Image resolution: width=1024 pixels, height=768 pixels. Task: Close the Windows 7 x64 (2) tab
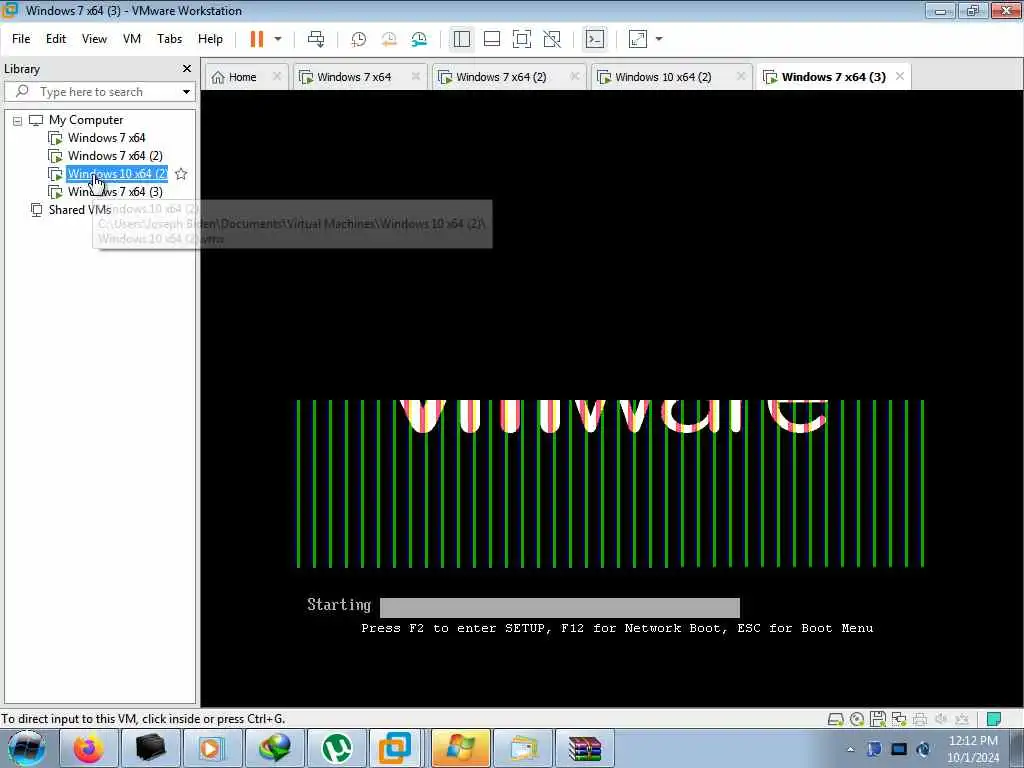pos(575,76)
